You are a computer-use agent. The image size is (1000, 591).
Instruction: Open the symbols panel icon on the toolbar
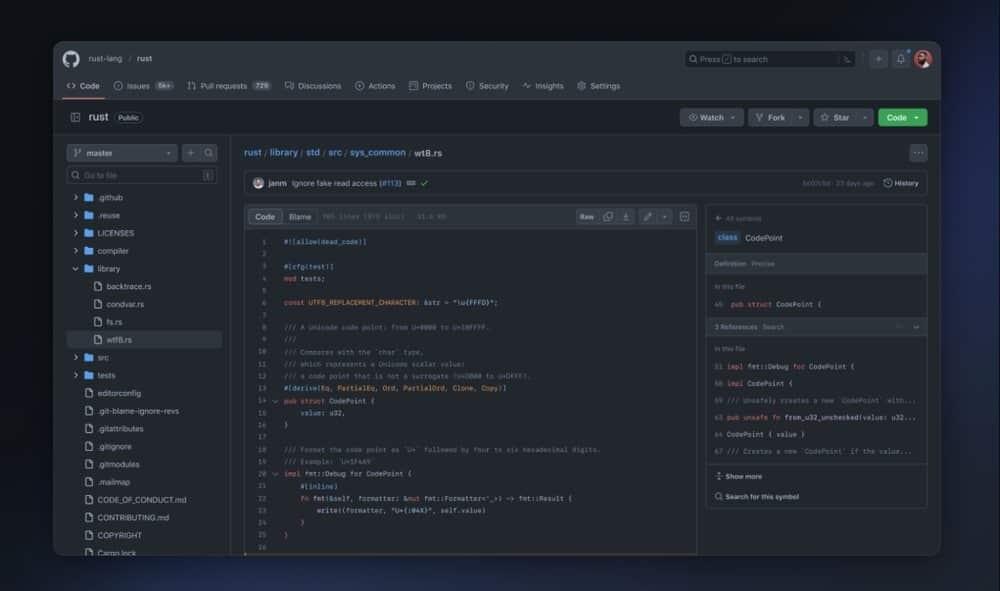pos(684,216)
